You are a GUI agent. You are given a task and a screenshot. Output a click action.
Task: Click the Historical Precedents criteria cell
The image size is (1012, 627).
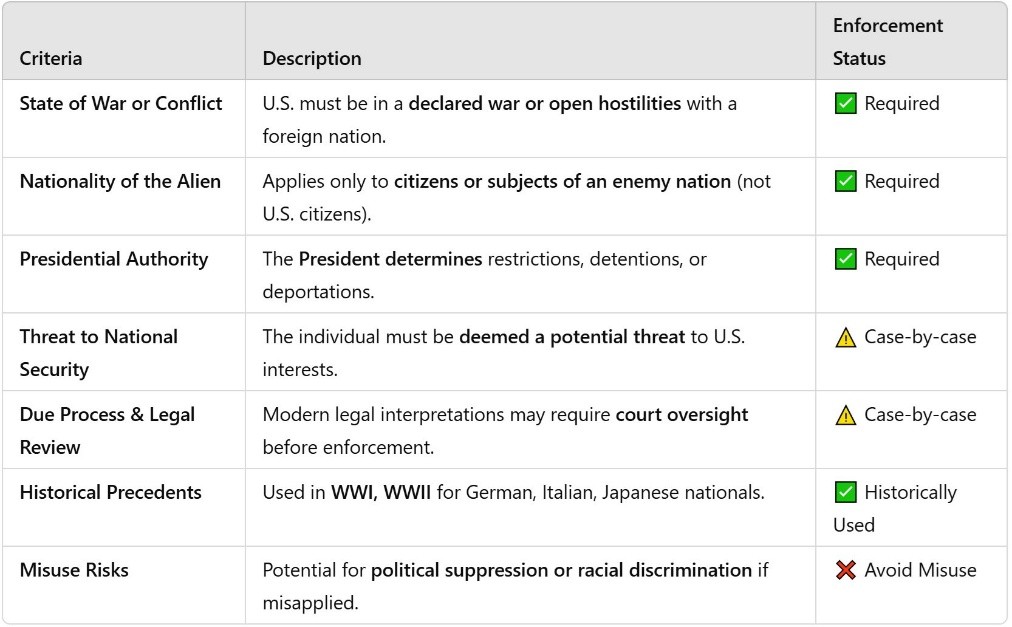(124, 508)
